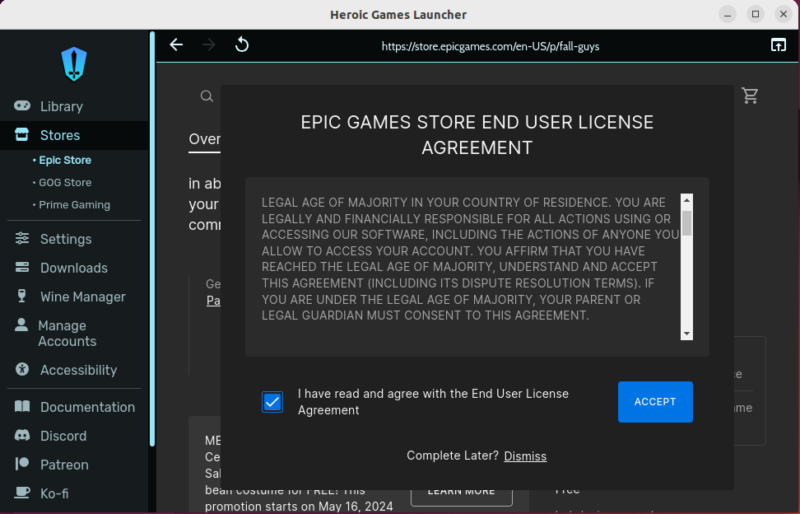This screenshot has height=514, width=800.
Task: Open Wine Manager in sidebar
Action: [x=82, y=297]
